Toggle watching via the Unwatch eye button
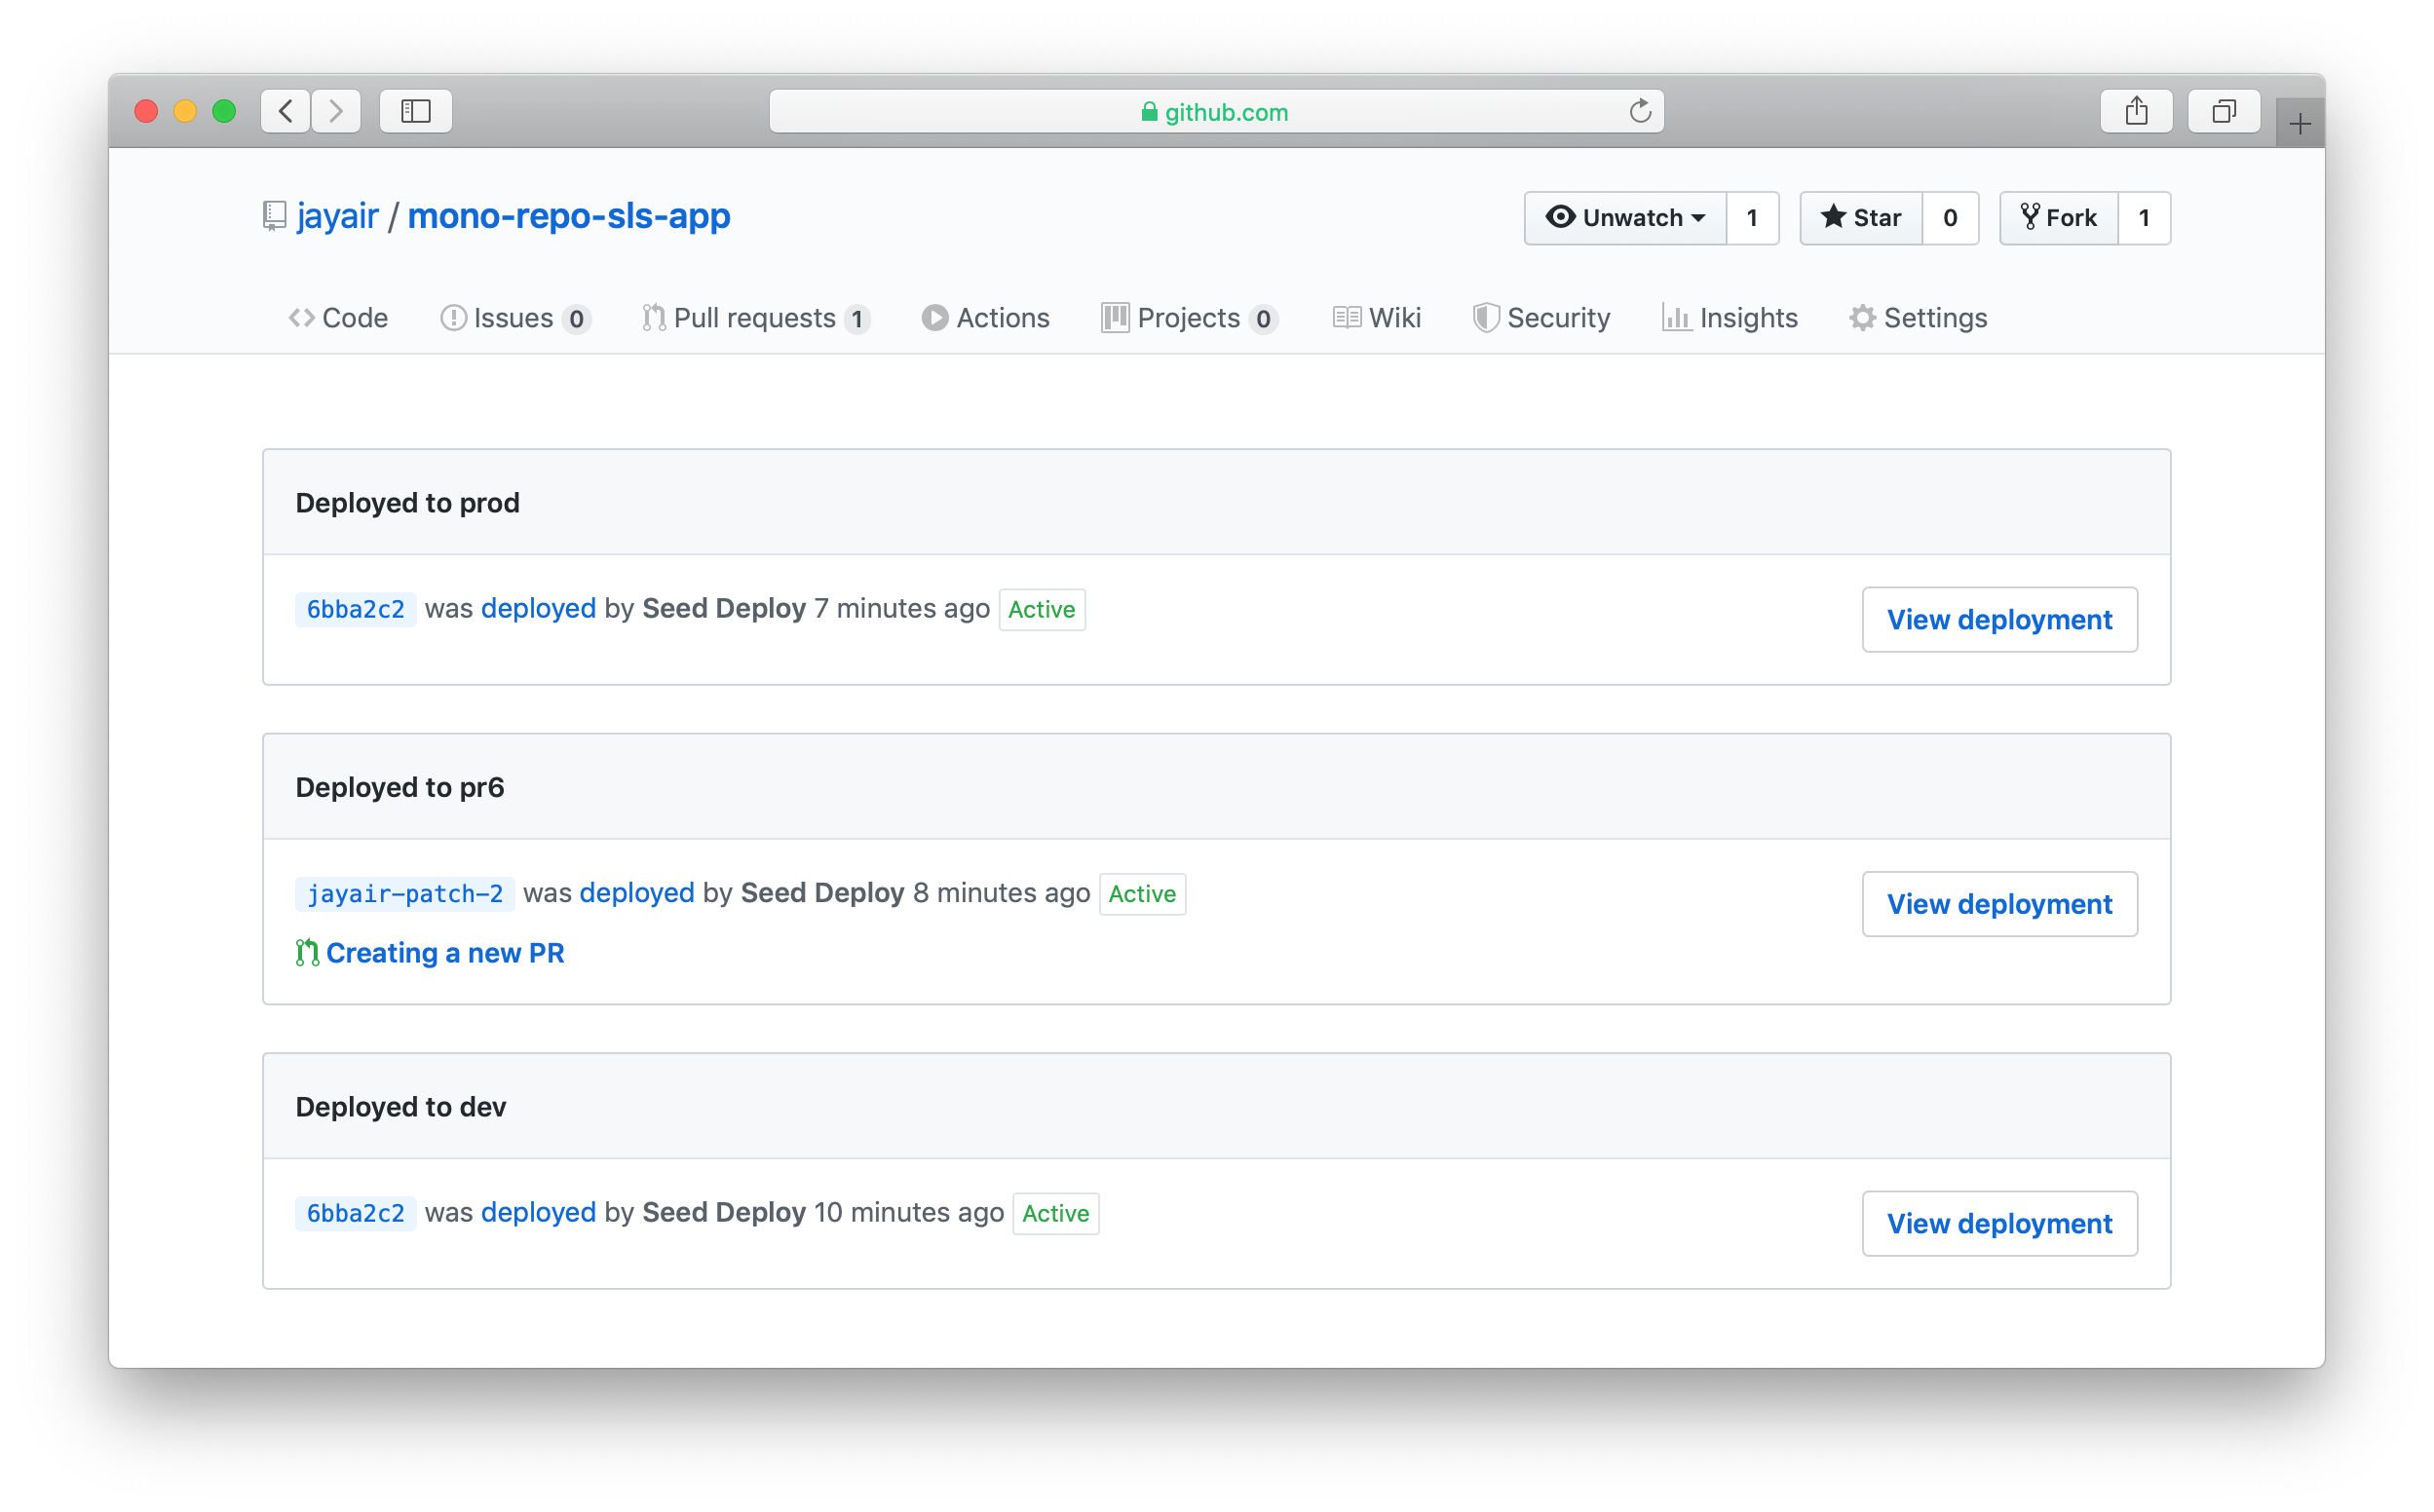Image resolution: width=2434 pixels, height=1512 pixels. [x=1620, y=217]
